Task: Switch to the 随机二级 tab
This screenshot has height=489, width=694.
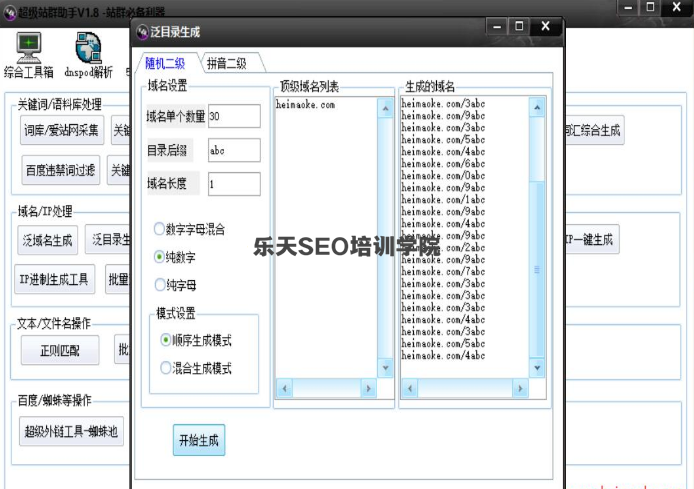Action: (x=166, y=63)
